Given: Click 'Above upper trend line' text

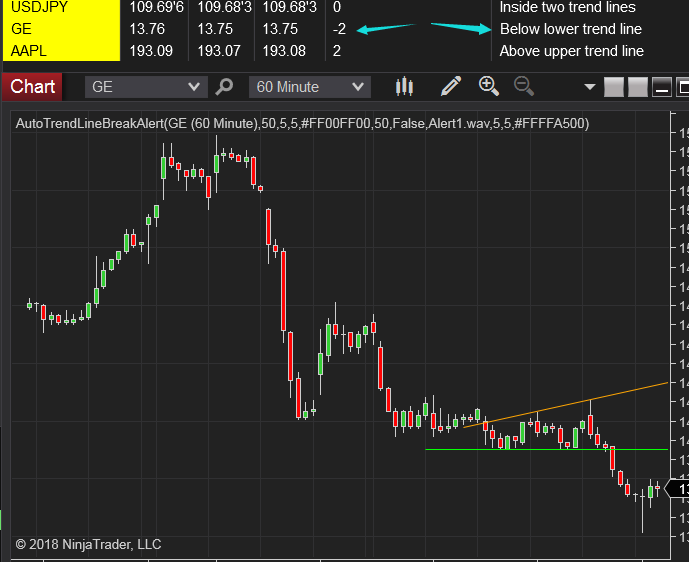Looking at the screenshot, I should click(x=572, y=51).
